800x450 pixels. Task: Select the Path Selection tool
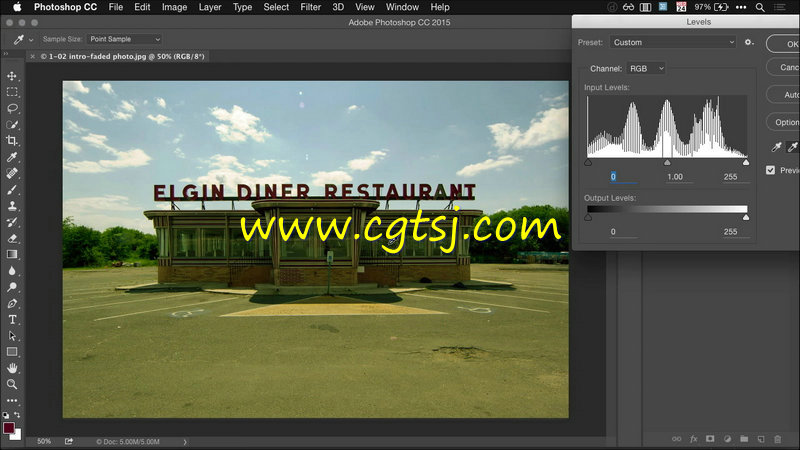12,336
